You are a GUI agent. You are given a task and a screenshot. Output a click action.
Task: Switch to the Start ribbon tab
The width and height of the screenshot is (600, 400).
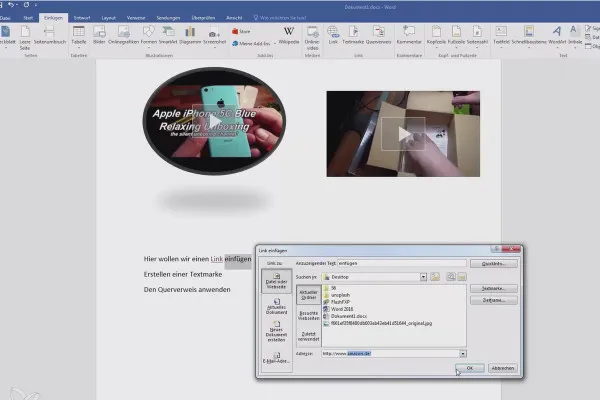28,18
